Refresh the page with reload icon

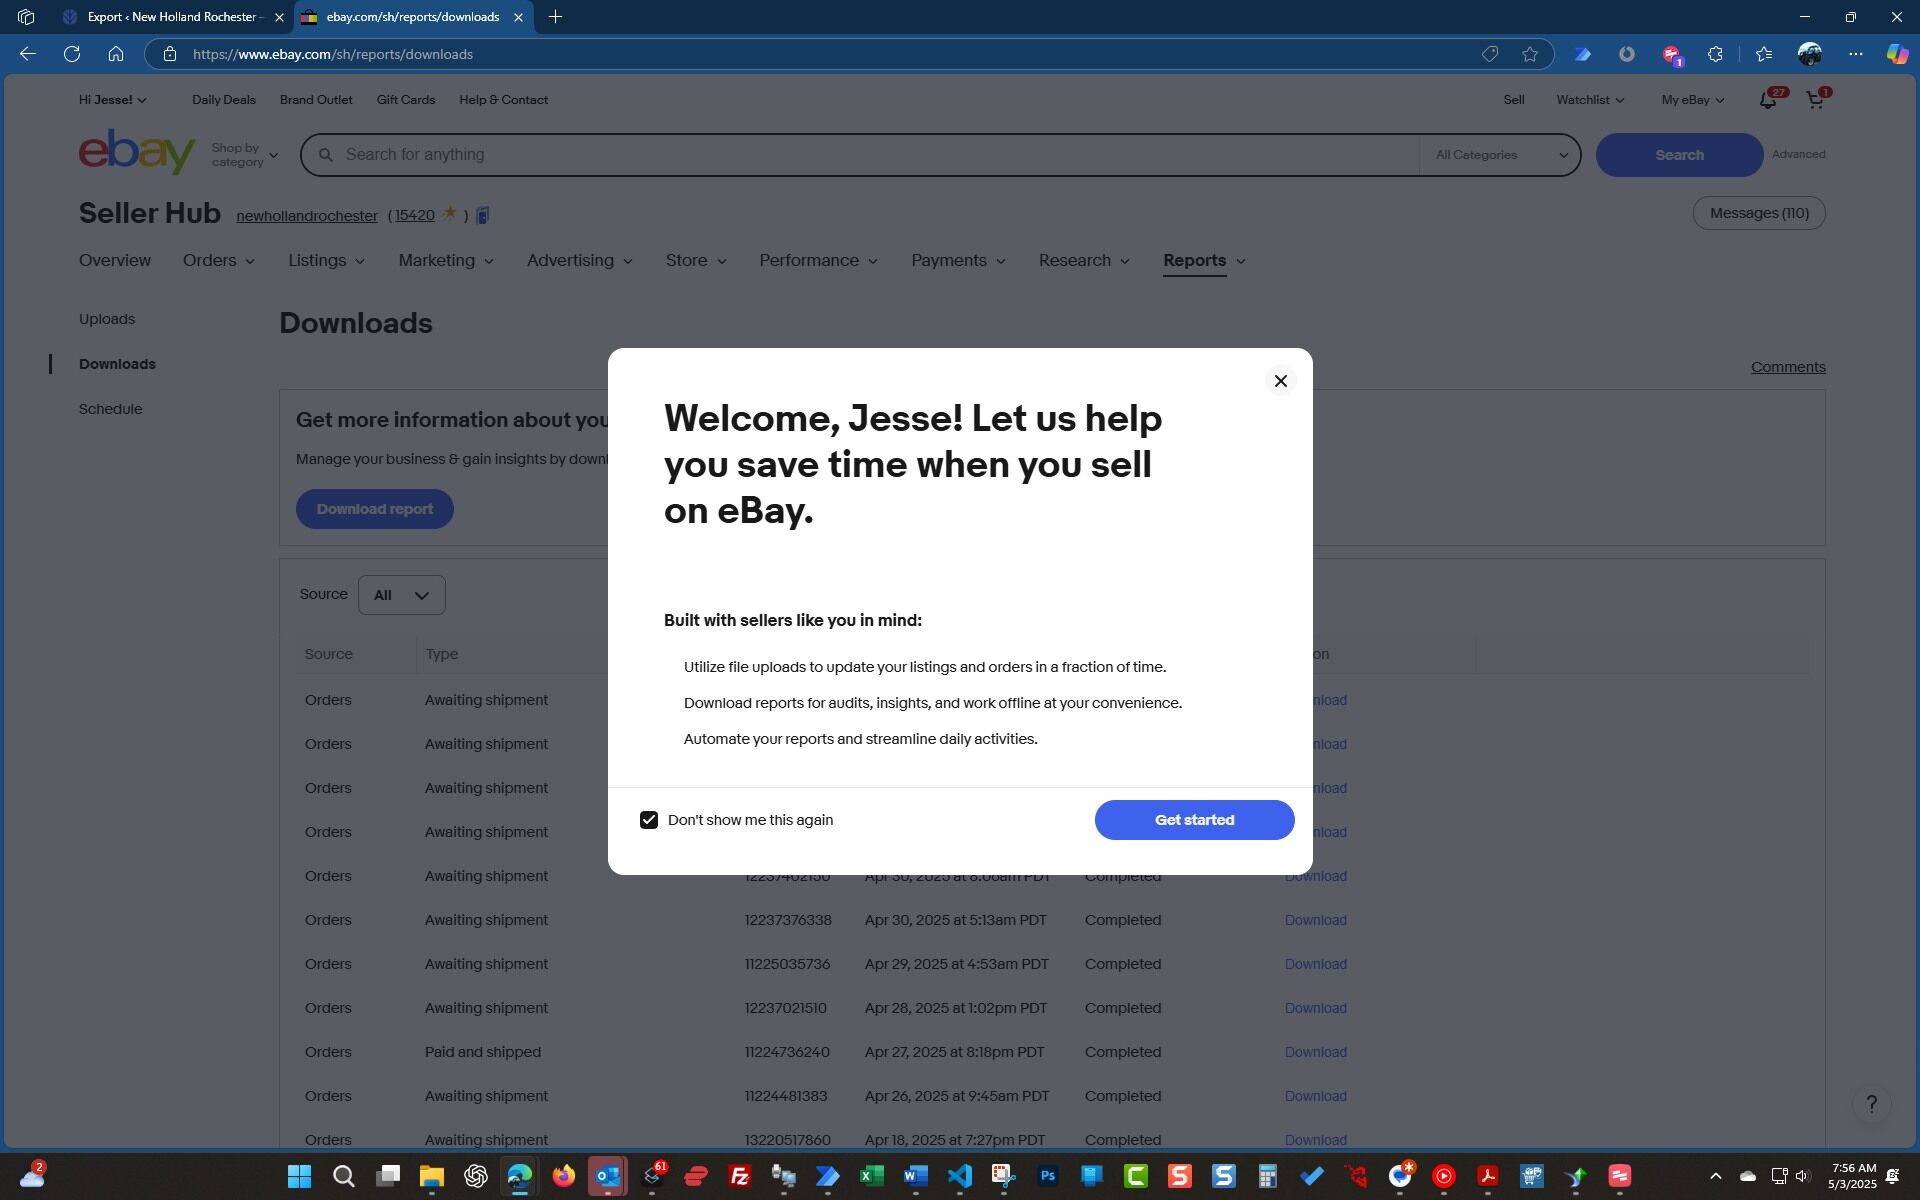tap(72, 54)
